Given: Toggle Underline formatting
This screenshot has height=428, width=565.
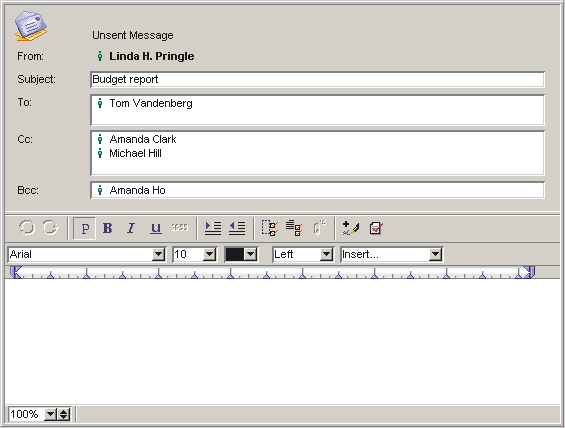Looking at the screenshot, I should click(x=156, y=228).
